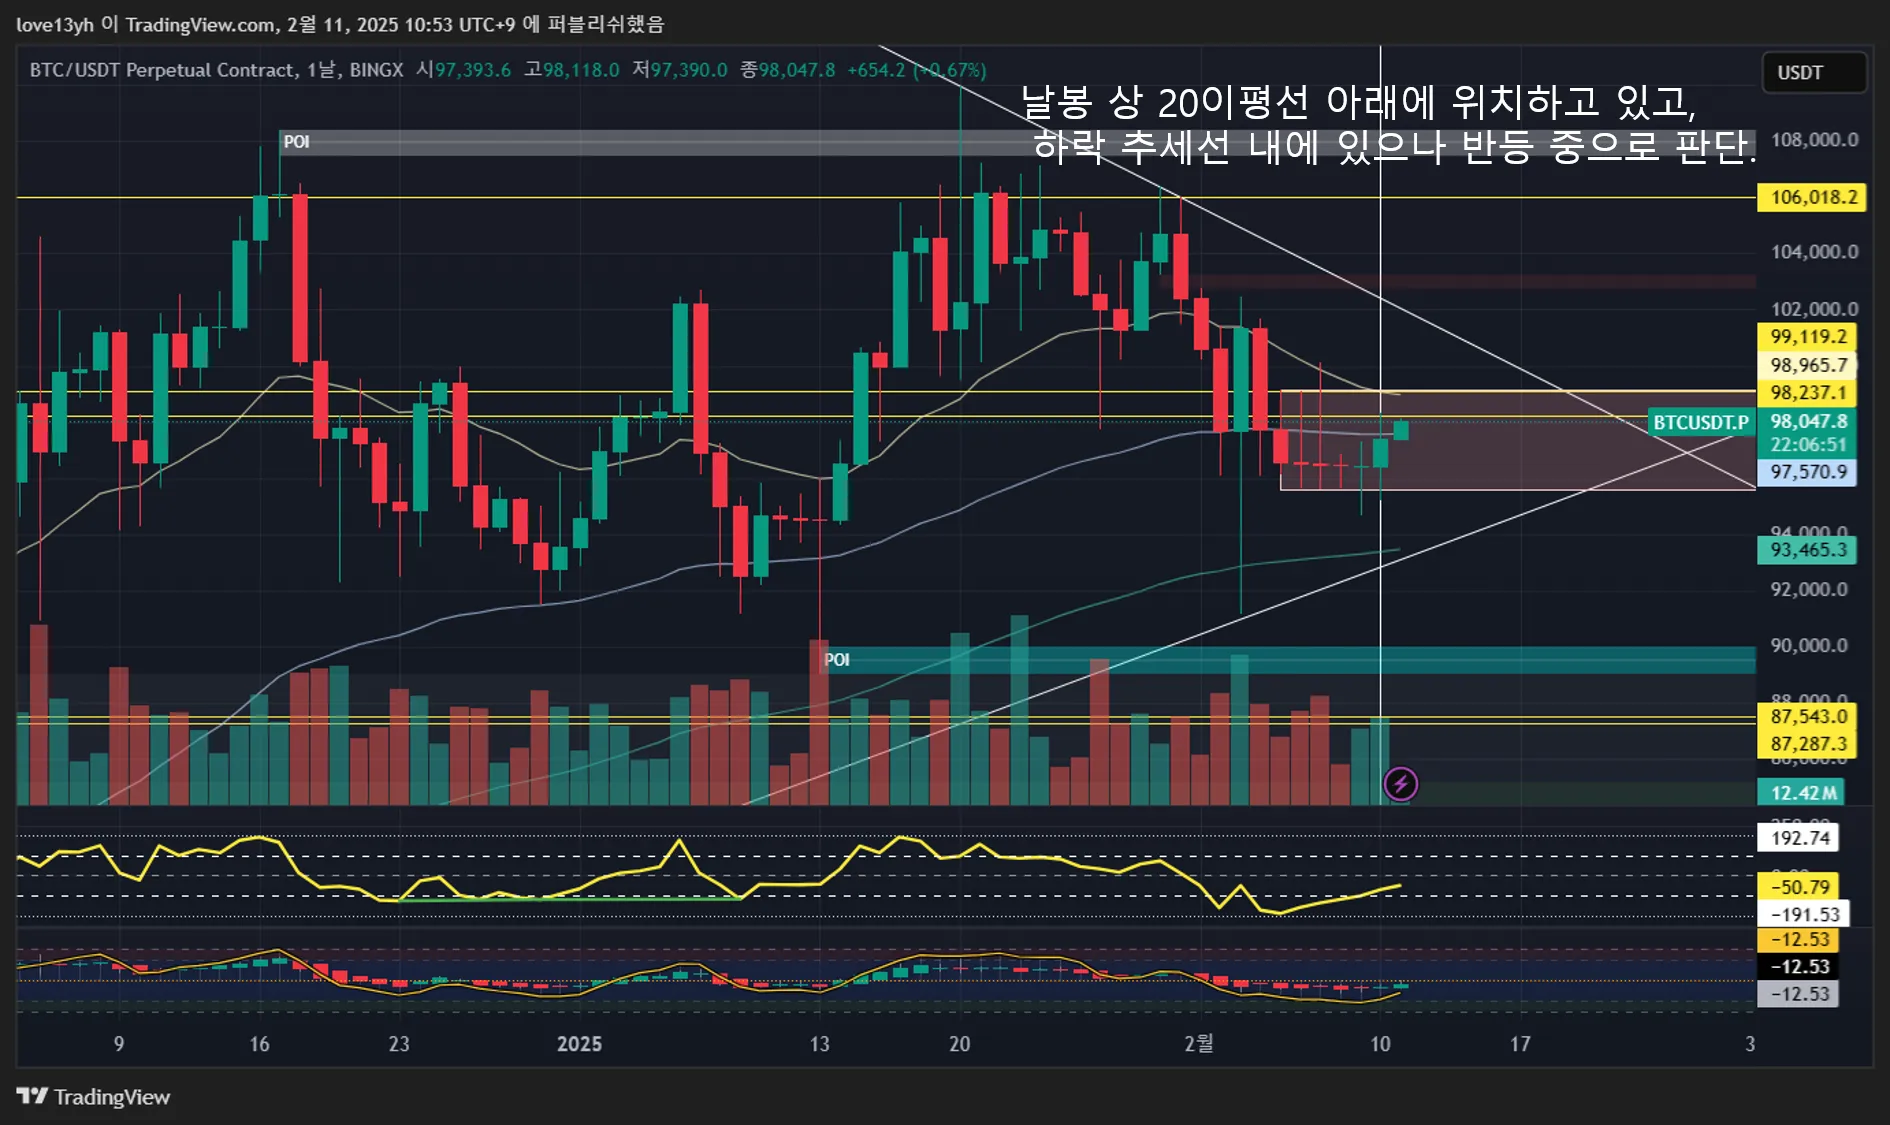Screen dimensions: 1890x1125
Task: Click the 20 date on time axis
Action: pyautogui.click(x=959, y=1044)
